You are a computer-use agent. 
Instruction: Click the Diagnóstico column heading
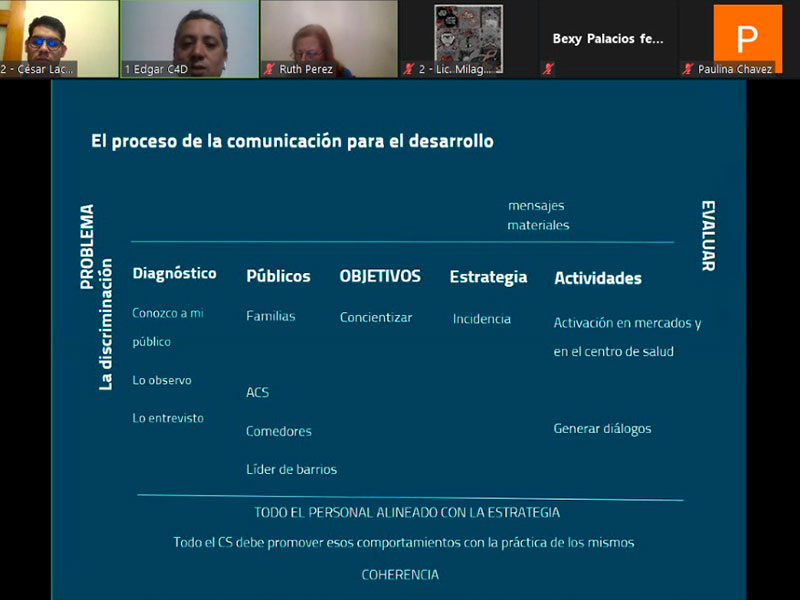coord(174,273)
